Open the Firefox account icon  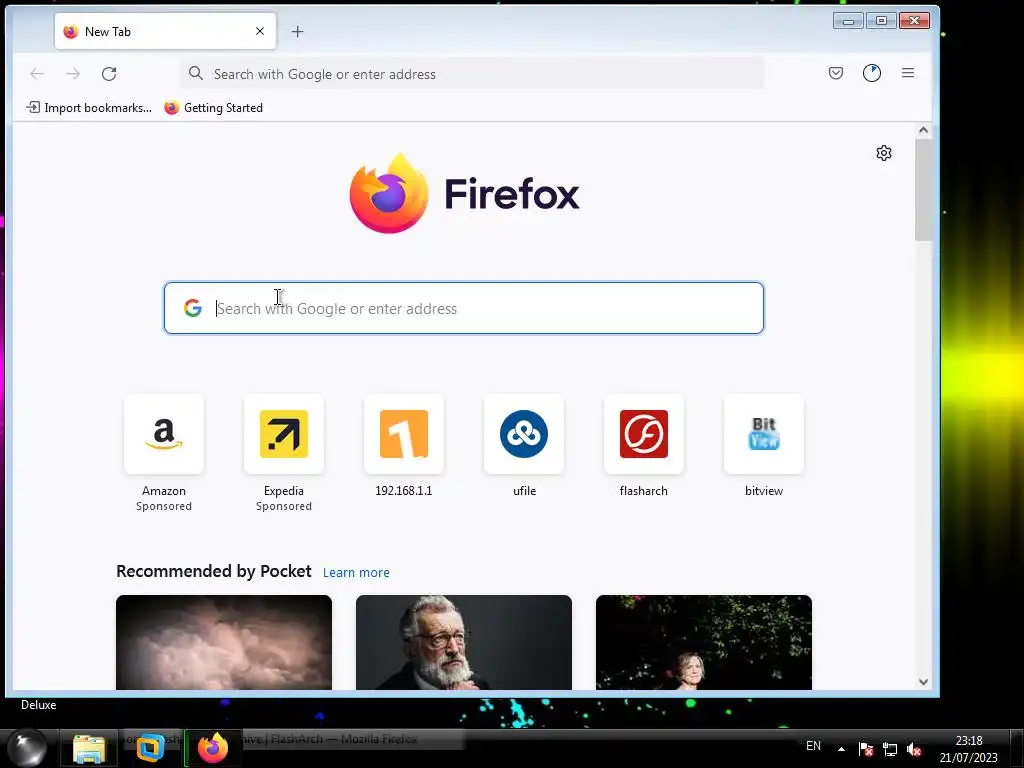click(x=872, y=73)
